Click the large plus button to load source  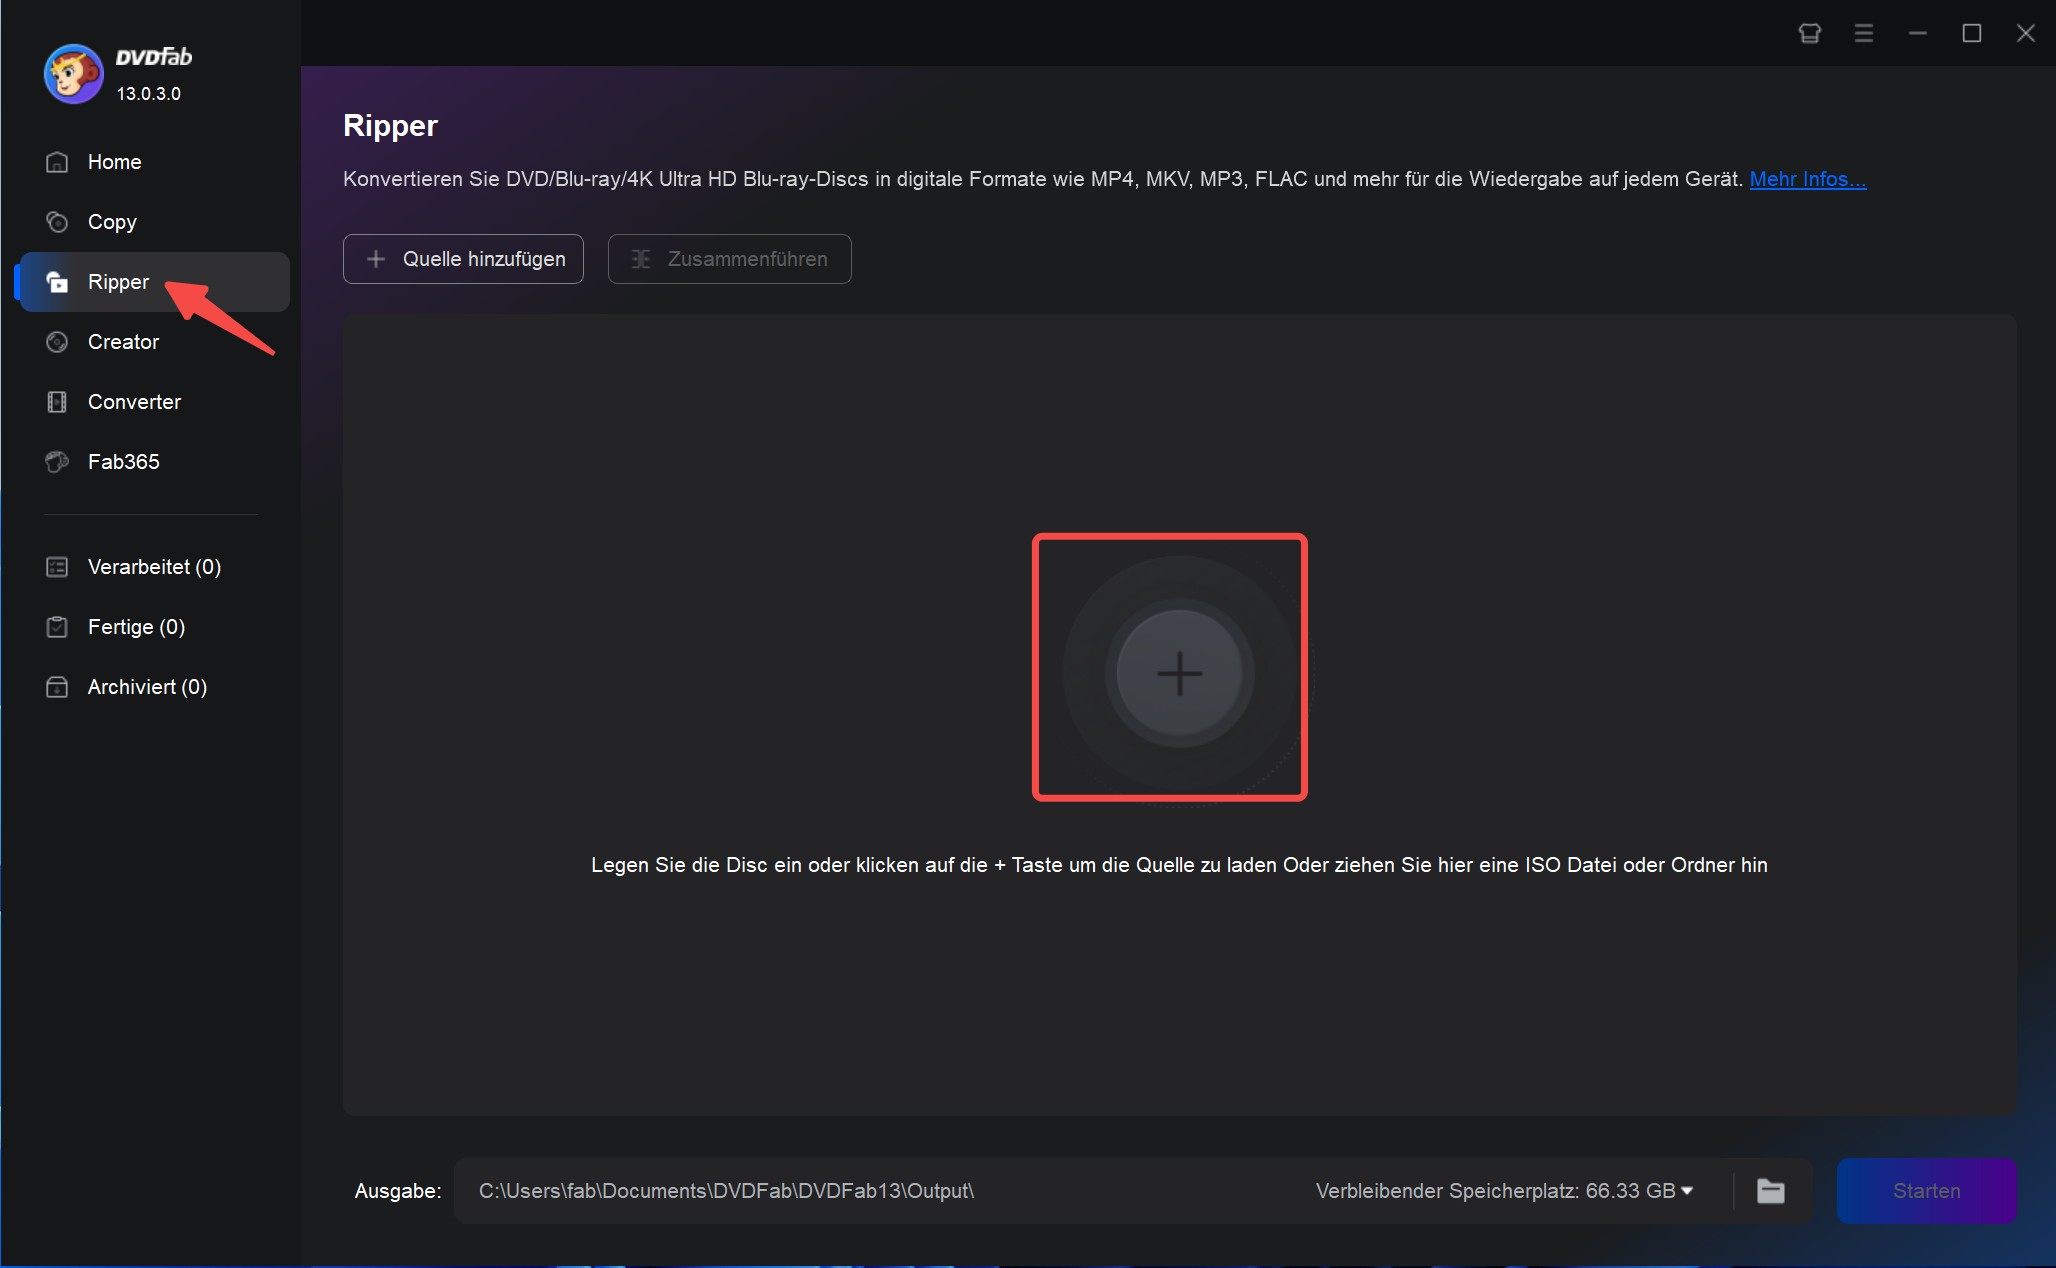pos(1179,674)
